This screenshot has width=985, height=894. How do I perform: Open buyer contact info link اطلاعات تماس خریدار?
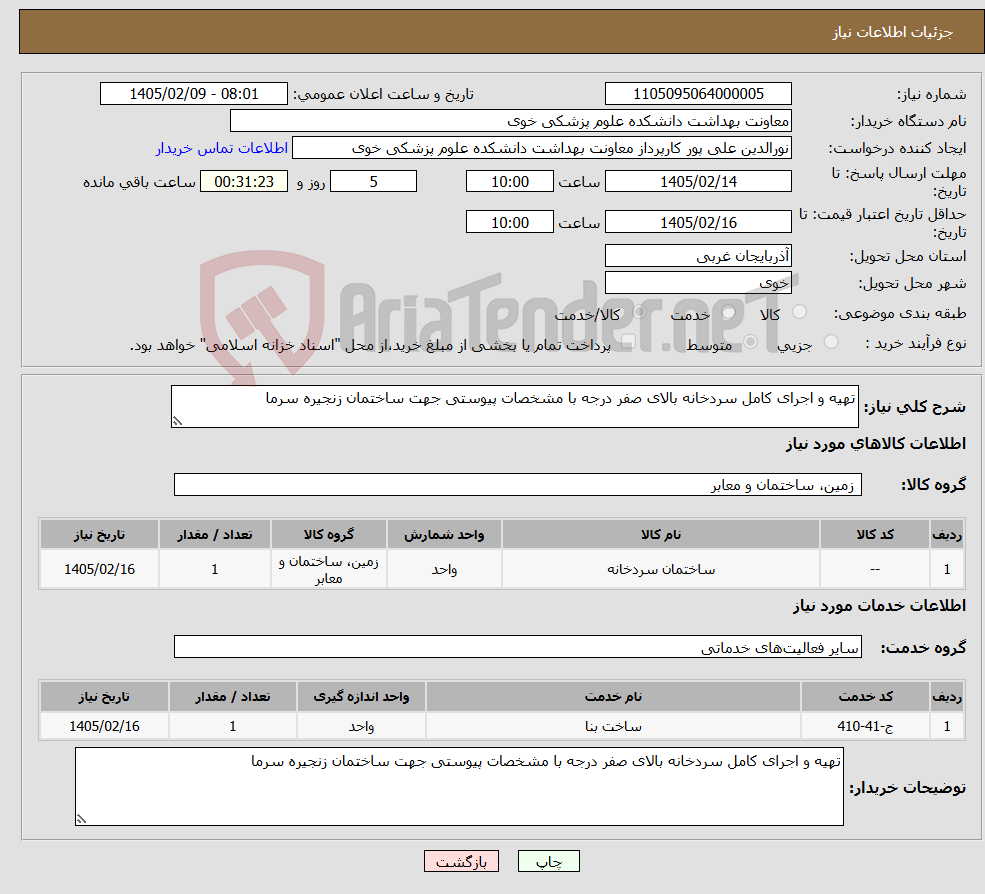[x=222, y=148]
